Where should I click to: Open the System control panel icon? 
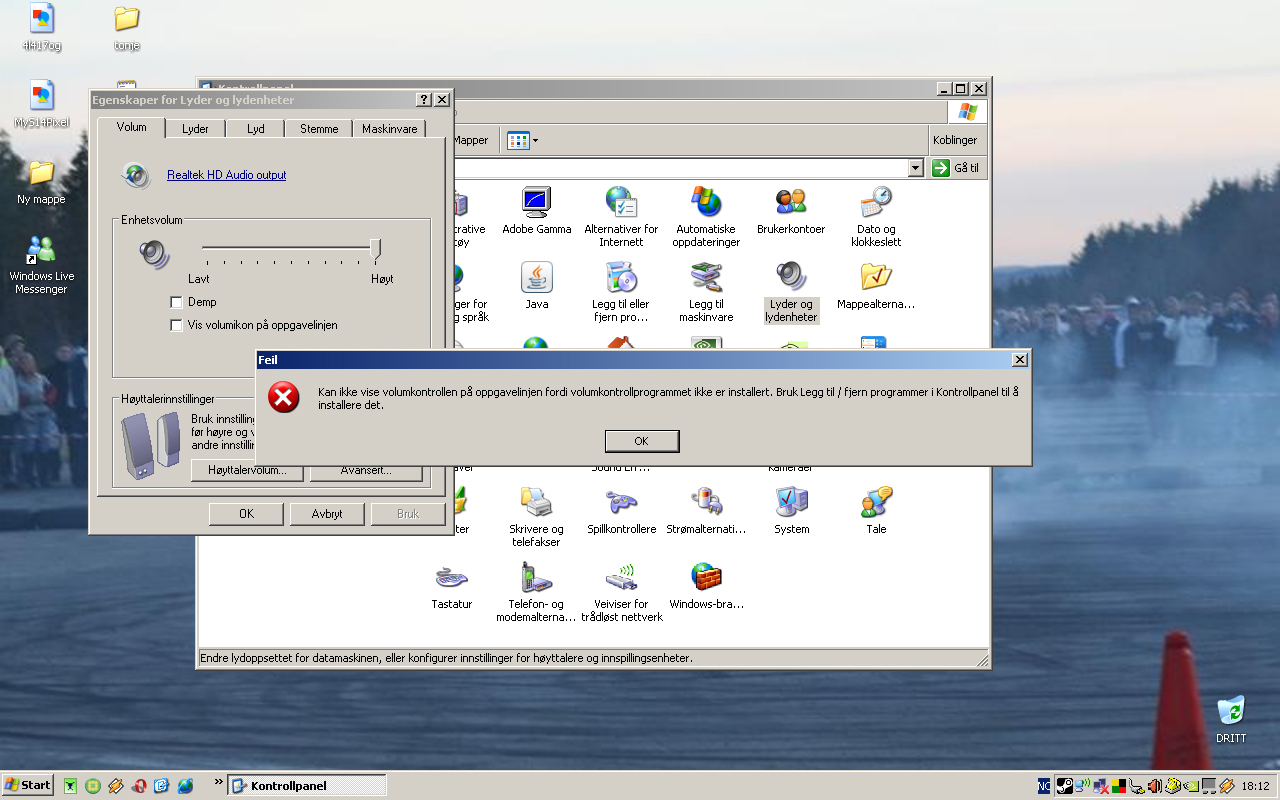pyautogui.click(x=791, y=503)
